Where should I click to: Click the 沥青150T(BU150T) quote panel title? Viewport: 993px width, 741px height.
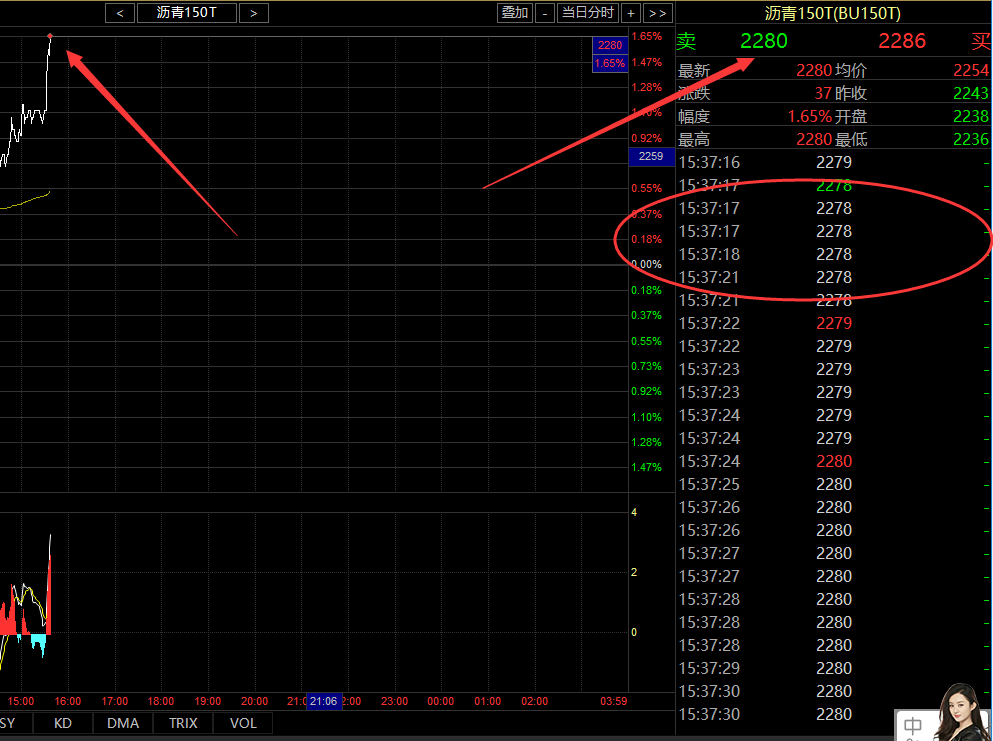tap(832, 13)
